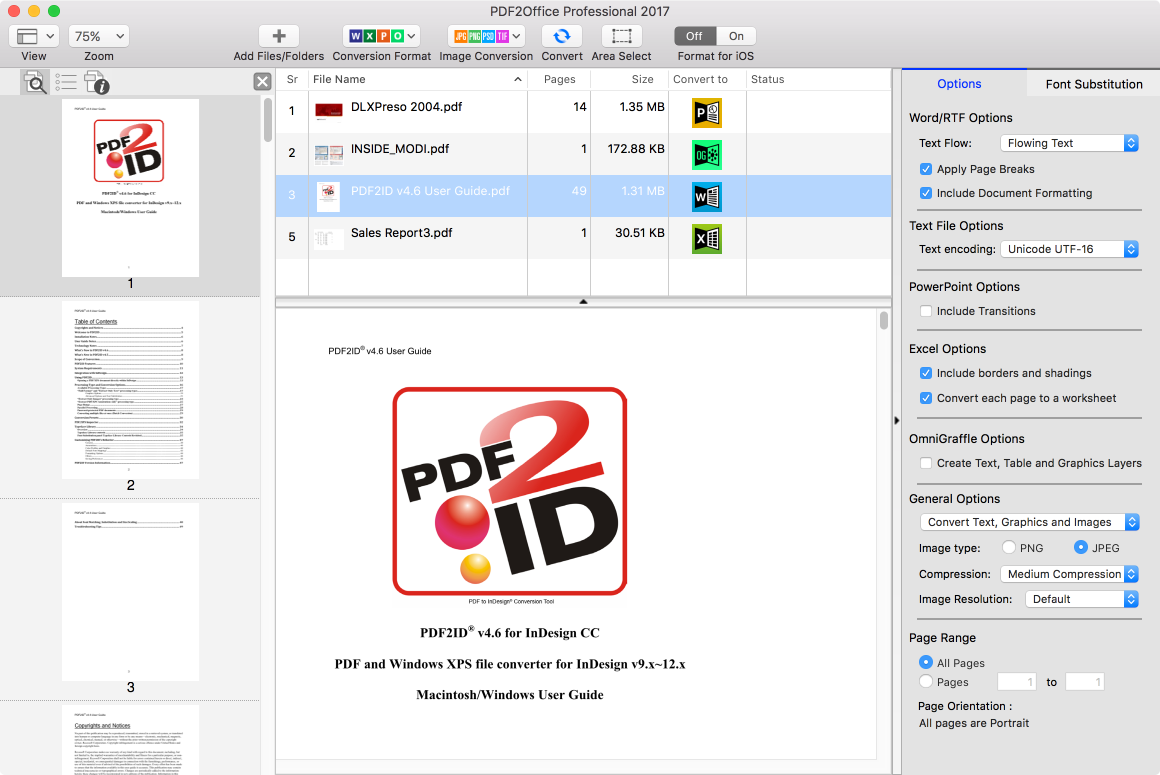Click the thumbnail sidebar scrollbar
The width and height of the screenshot is (1160, 775).
click(x=267, y=120)
